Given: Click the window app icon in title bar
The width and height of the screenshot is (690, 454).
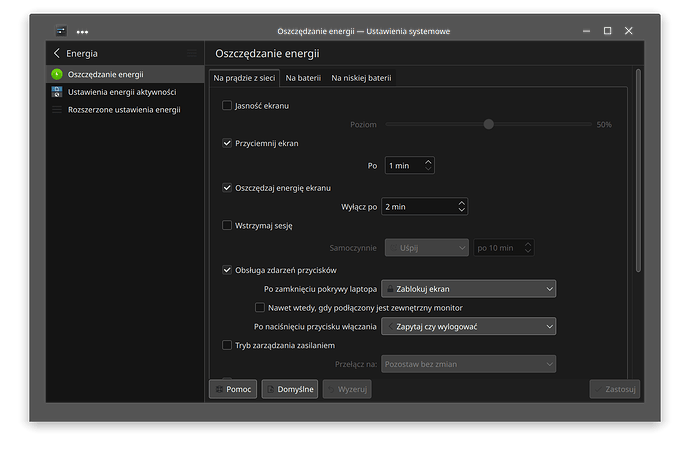Looking at the screenshot, I should 61,31.
